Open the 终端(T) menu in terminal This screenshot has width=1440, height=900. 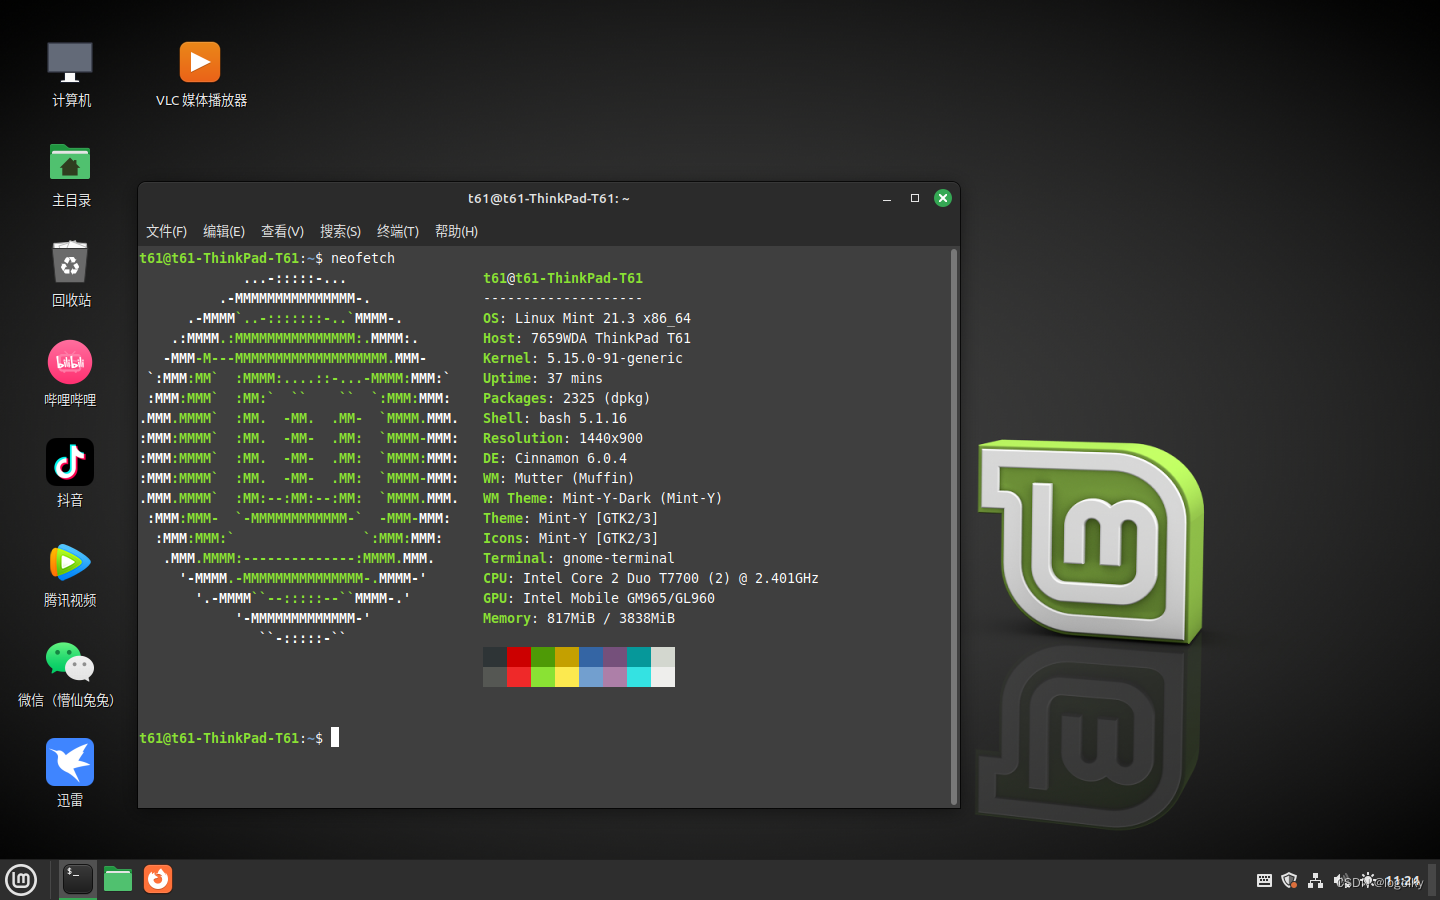398,231
